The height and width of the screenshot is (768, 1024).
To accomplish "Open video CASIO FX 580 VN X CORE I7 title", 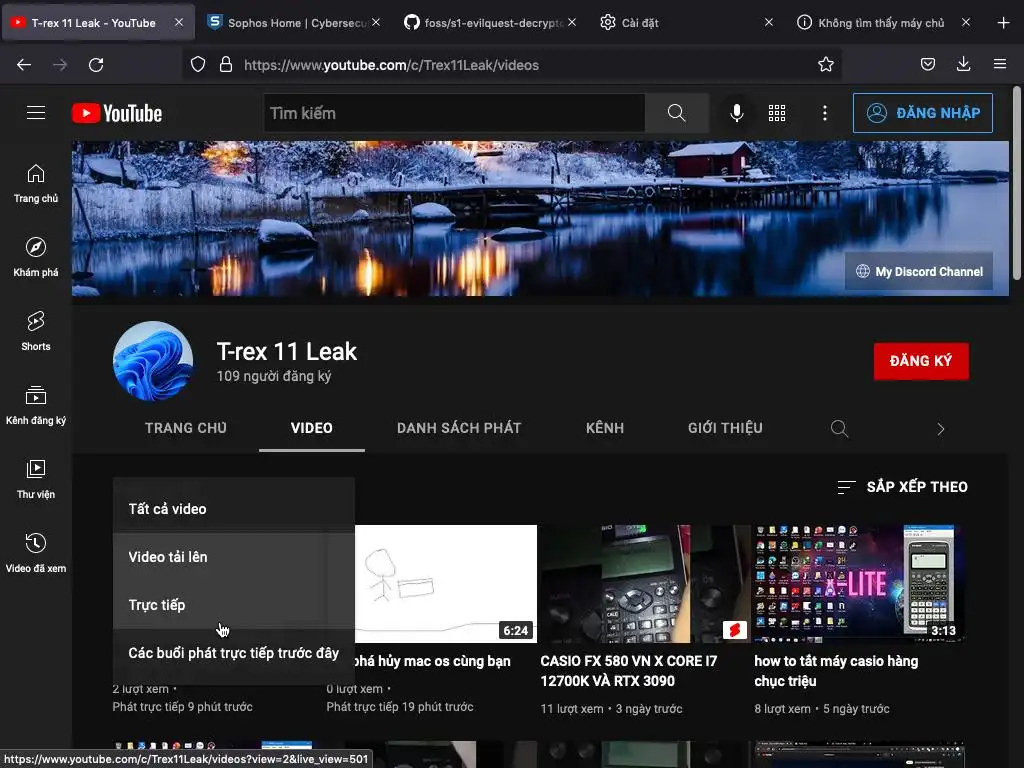I will pyautogui.click(x=628, y=671).
